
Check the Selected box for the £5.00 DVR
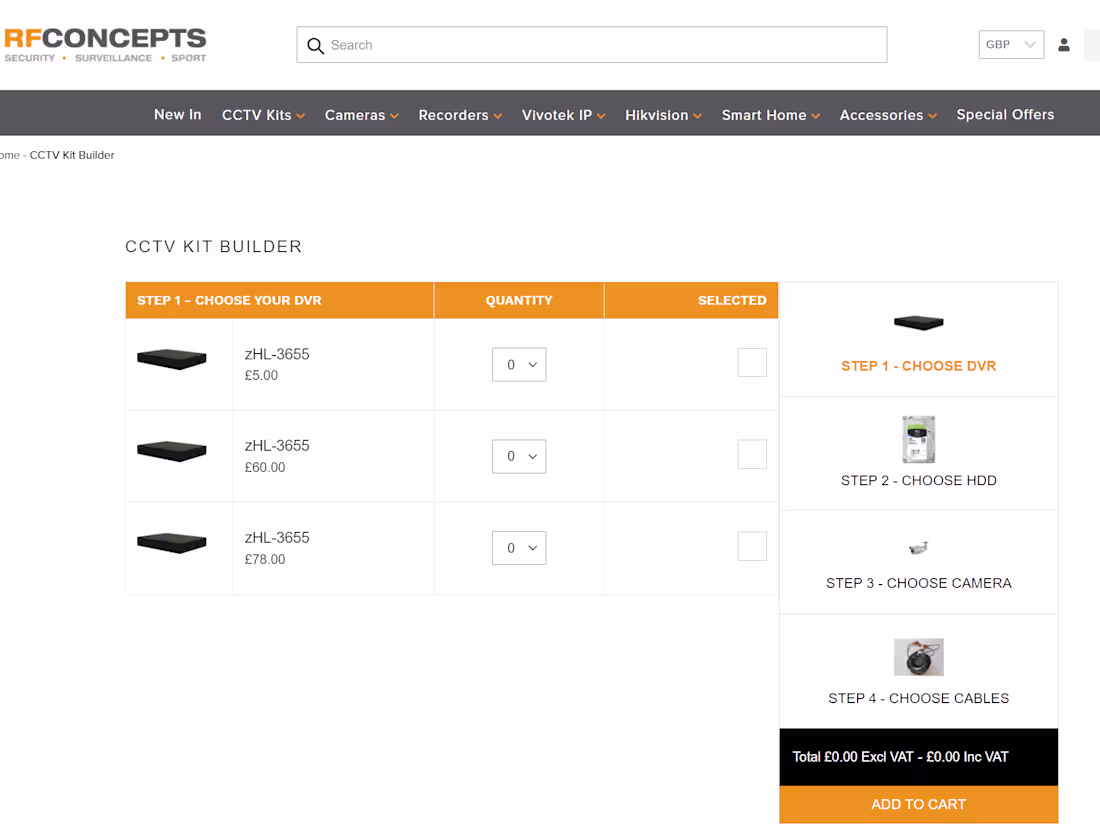[x=752, y=362]
